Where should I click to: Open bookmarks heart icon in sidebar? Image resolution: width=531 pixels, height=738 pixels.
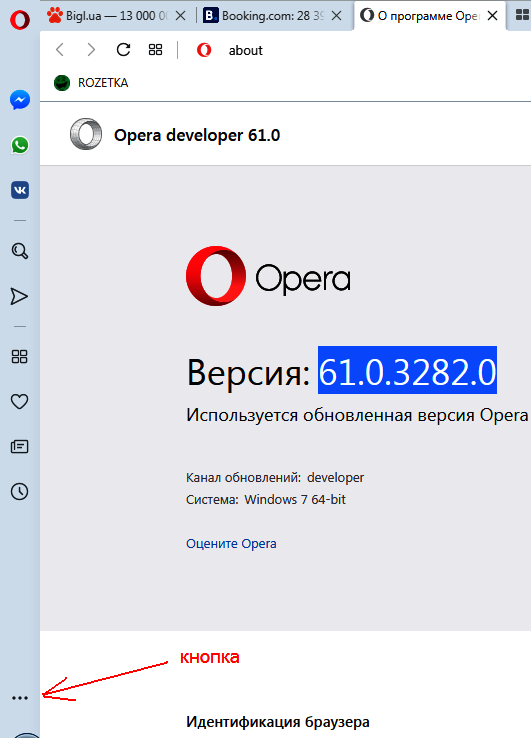19,401
